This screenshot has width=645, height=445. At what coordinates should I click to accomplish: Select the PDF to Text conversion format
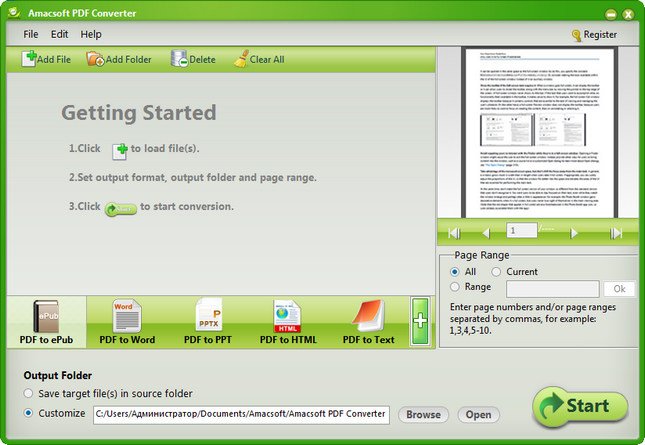(369, 322)
